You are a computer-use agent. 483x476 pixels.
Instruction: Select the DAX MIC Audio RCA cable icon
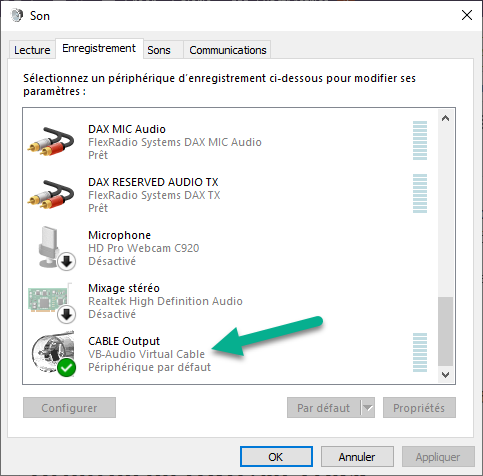[x=51, y=142]
